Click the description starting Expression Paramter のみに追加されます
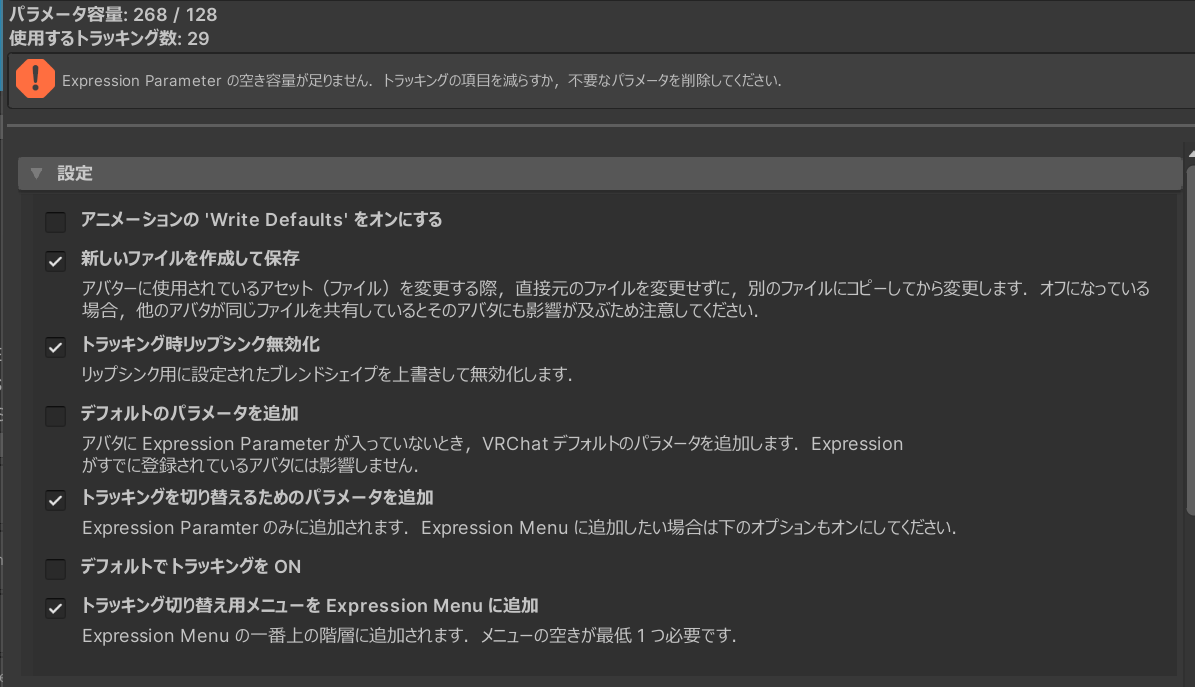Screen dimensions: 1195x687 pyautogui.click(x=519, y=528)
